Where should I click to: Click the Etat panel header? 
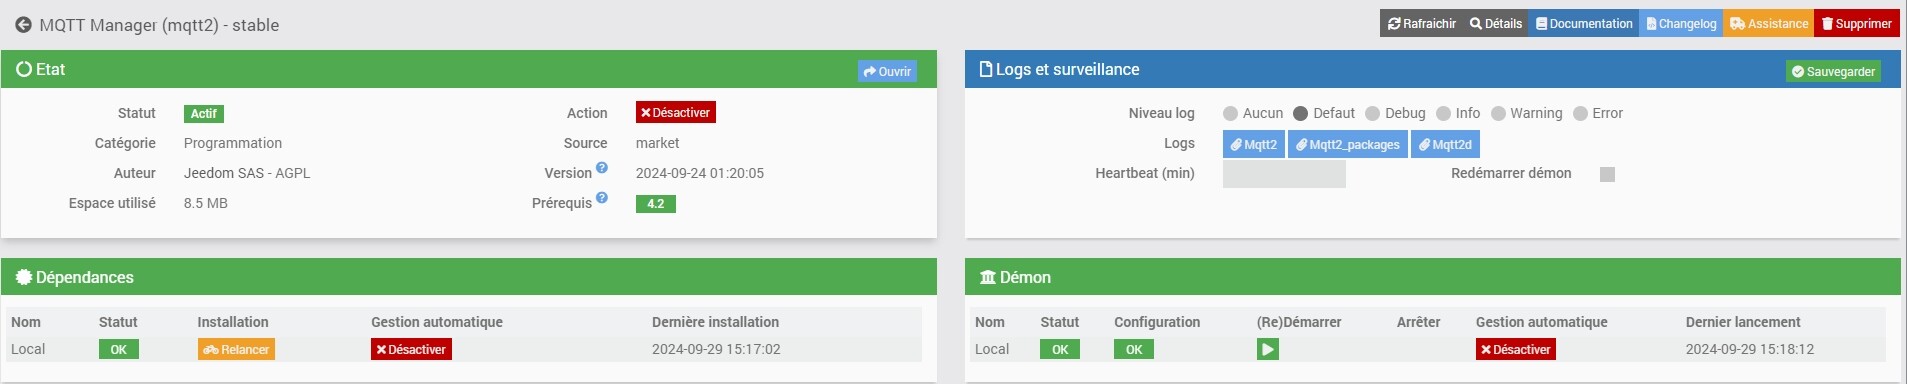(x=469, y=69)
